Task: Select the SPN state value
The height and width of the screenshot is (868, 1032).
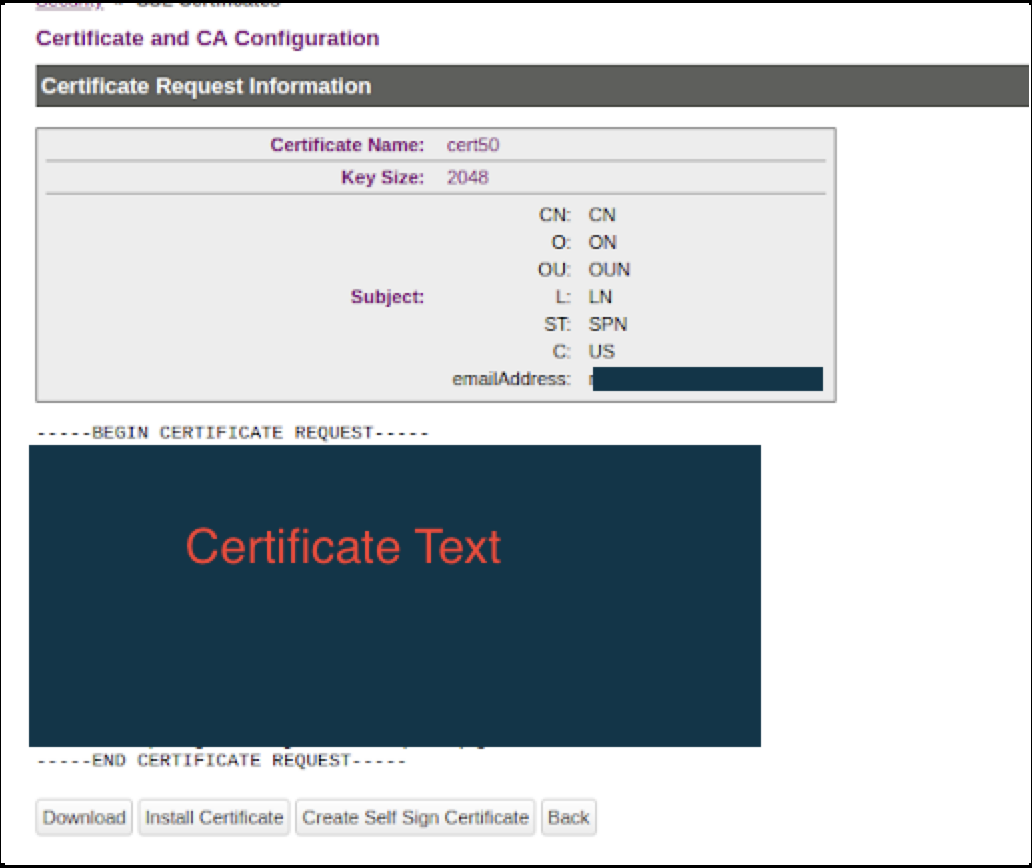Action: coord(607,324)
